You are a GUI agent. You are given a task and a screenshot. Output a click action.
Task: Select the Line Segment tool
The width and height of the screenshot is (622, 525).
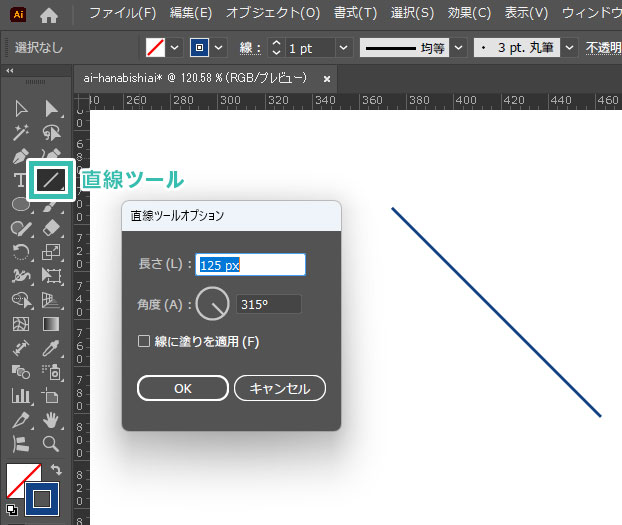(x=51, y=180)
